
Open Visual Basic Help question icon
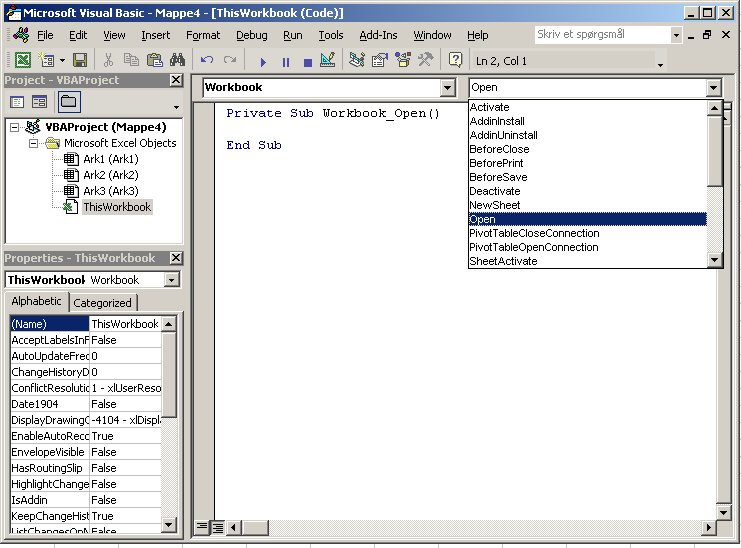(x=455, y=60)
